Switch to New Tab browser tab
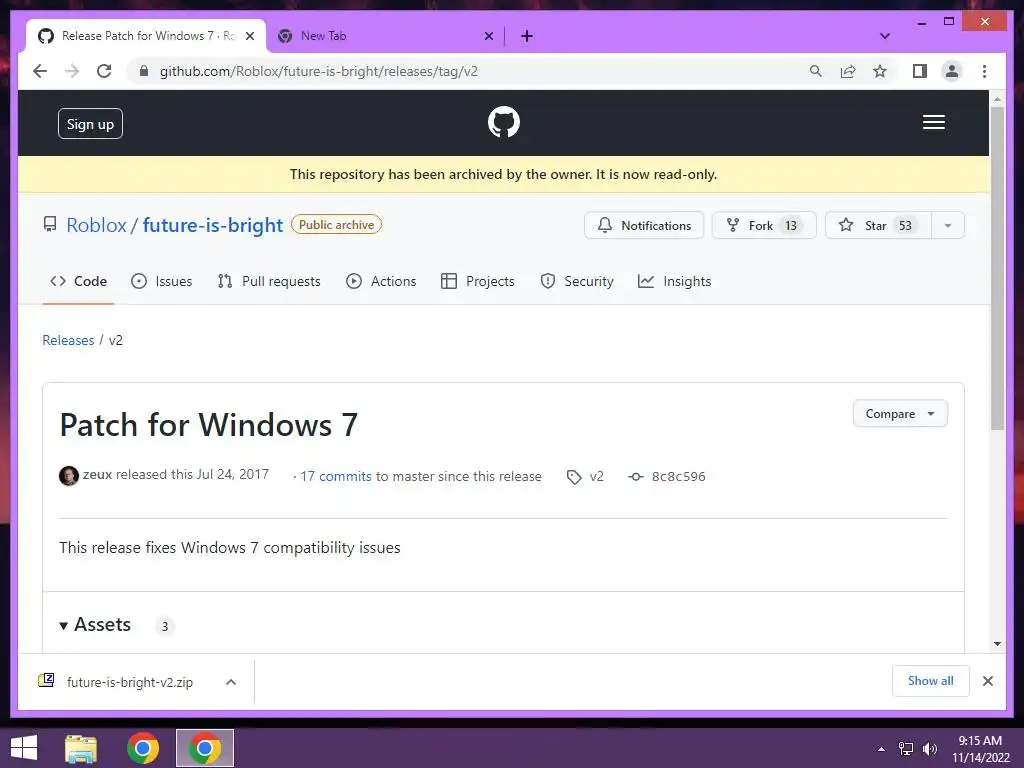The width and height of the screenshot is (1024, 768). click(385, 36)
